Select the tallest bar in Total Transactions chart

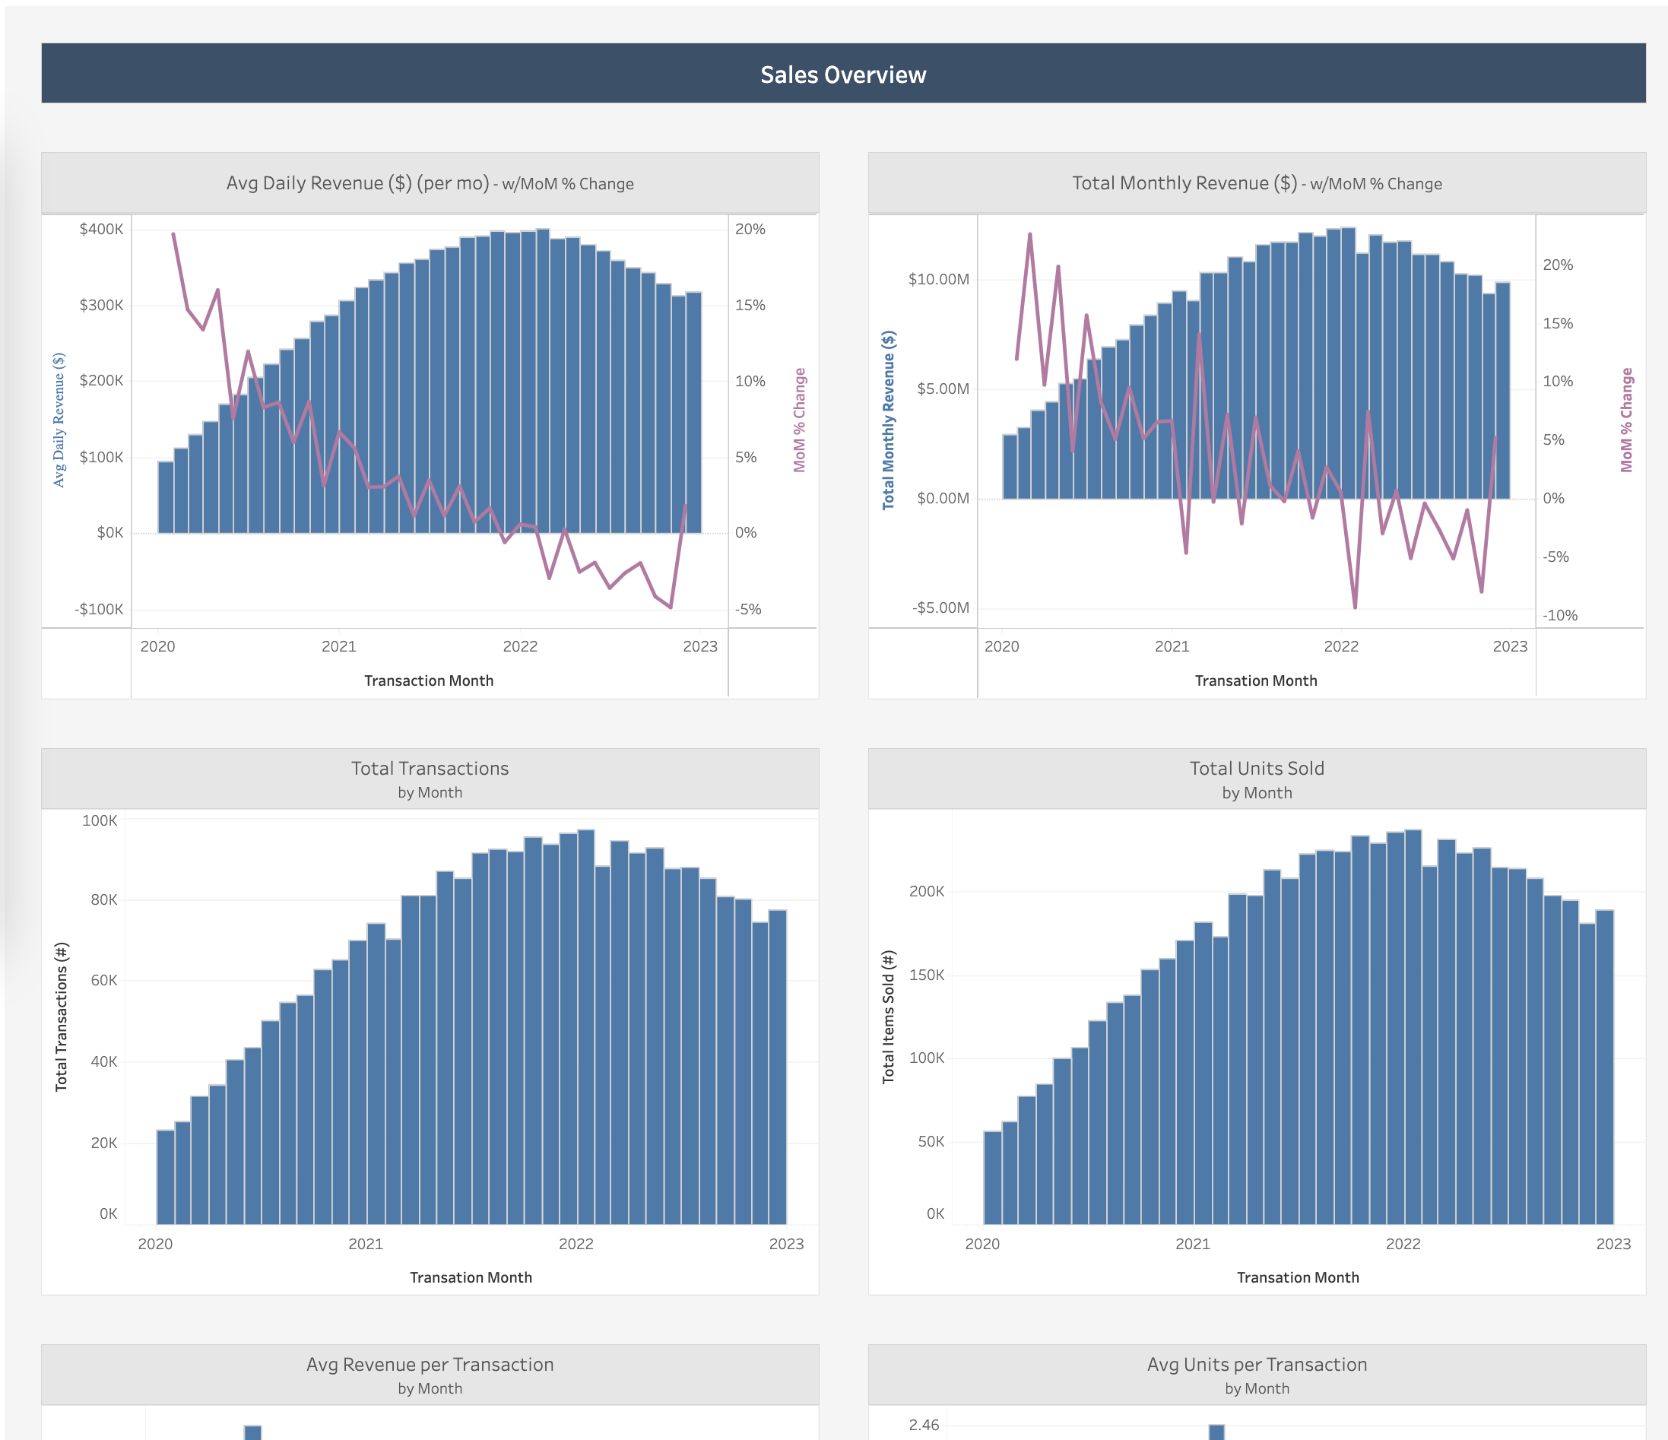tap(587, 1020)
